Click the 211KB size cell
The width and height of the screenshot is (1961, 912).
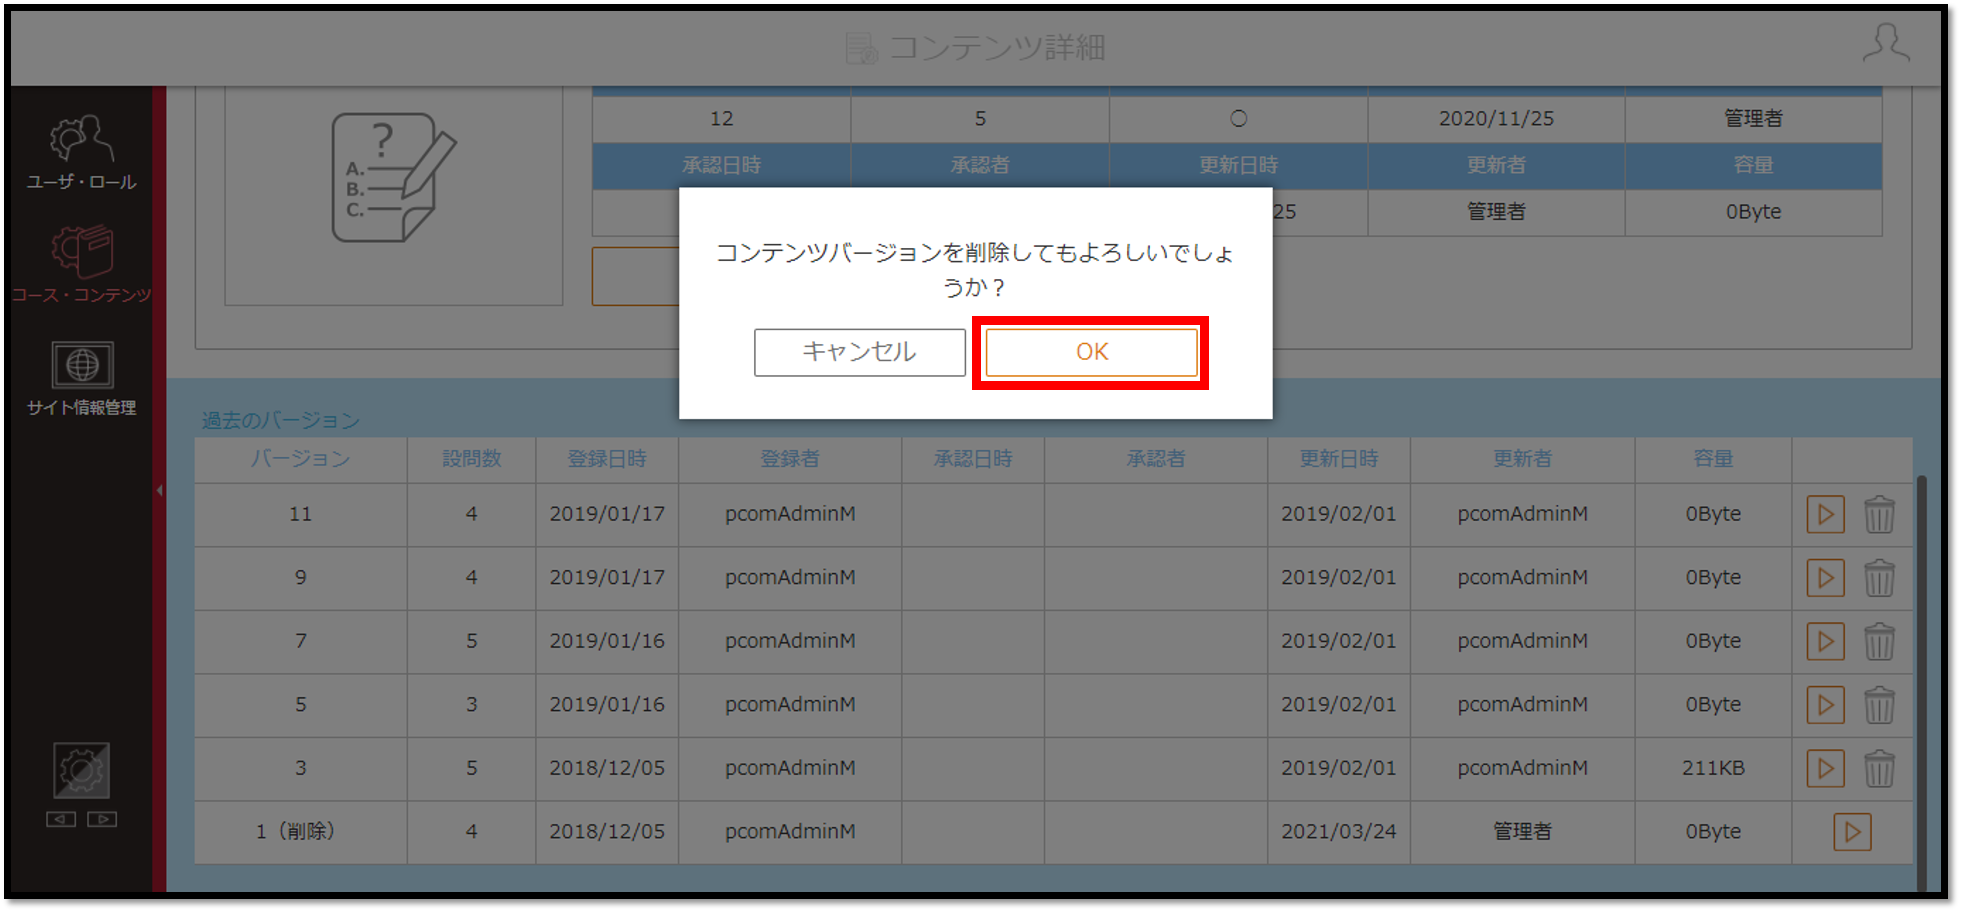[x=1713, y=768]
